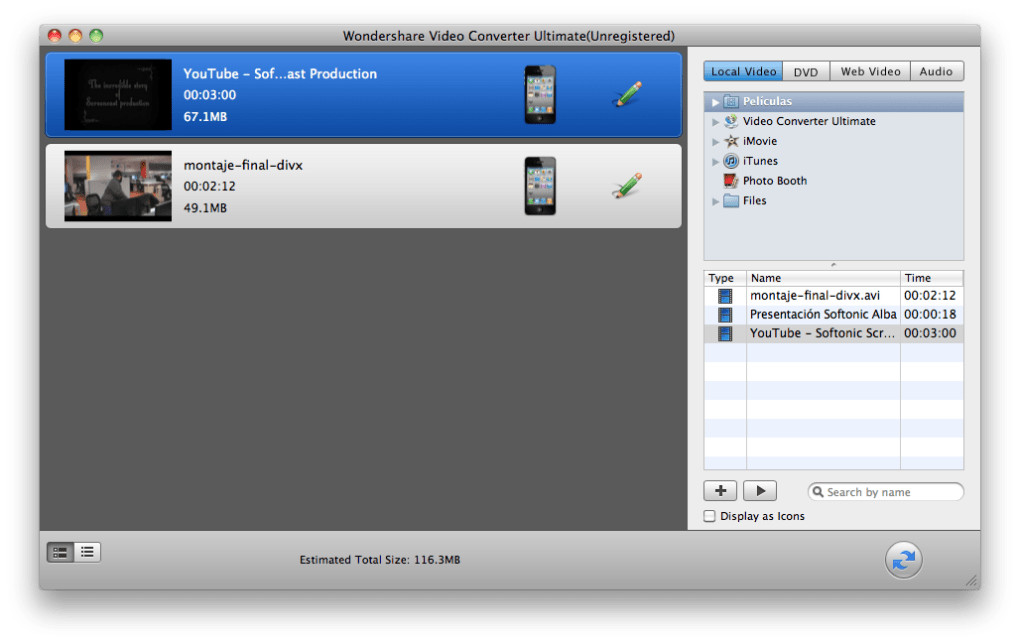Image resolution: width=1020 pixels, height=644 pixels.
Task: Click the window resize grip corner
Action: point(971,580)
